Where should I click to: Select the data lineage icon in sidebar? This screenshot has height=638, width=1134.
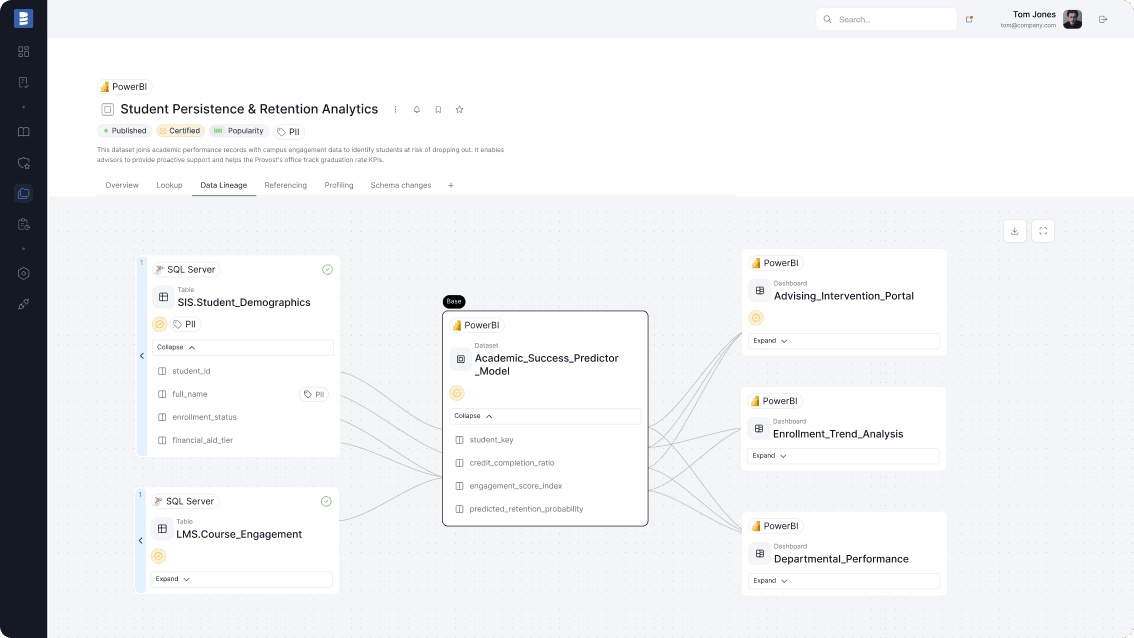point(23,193)
